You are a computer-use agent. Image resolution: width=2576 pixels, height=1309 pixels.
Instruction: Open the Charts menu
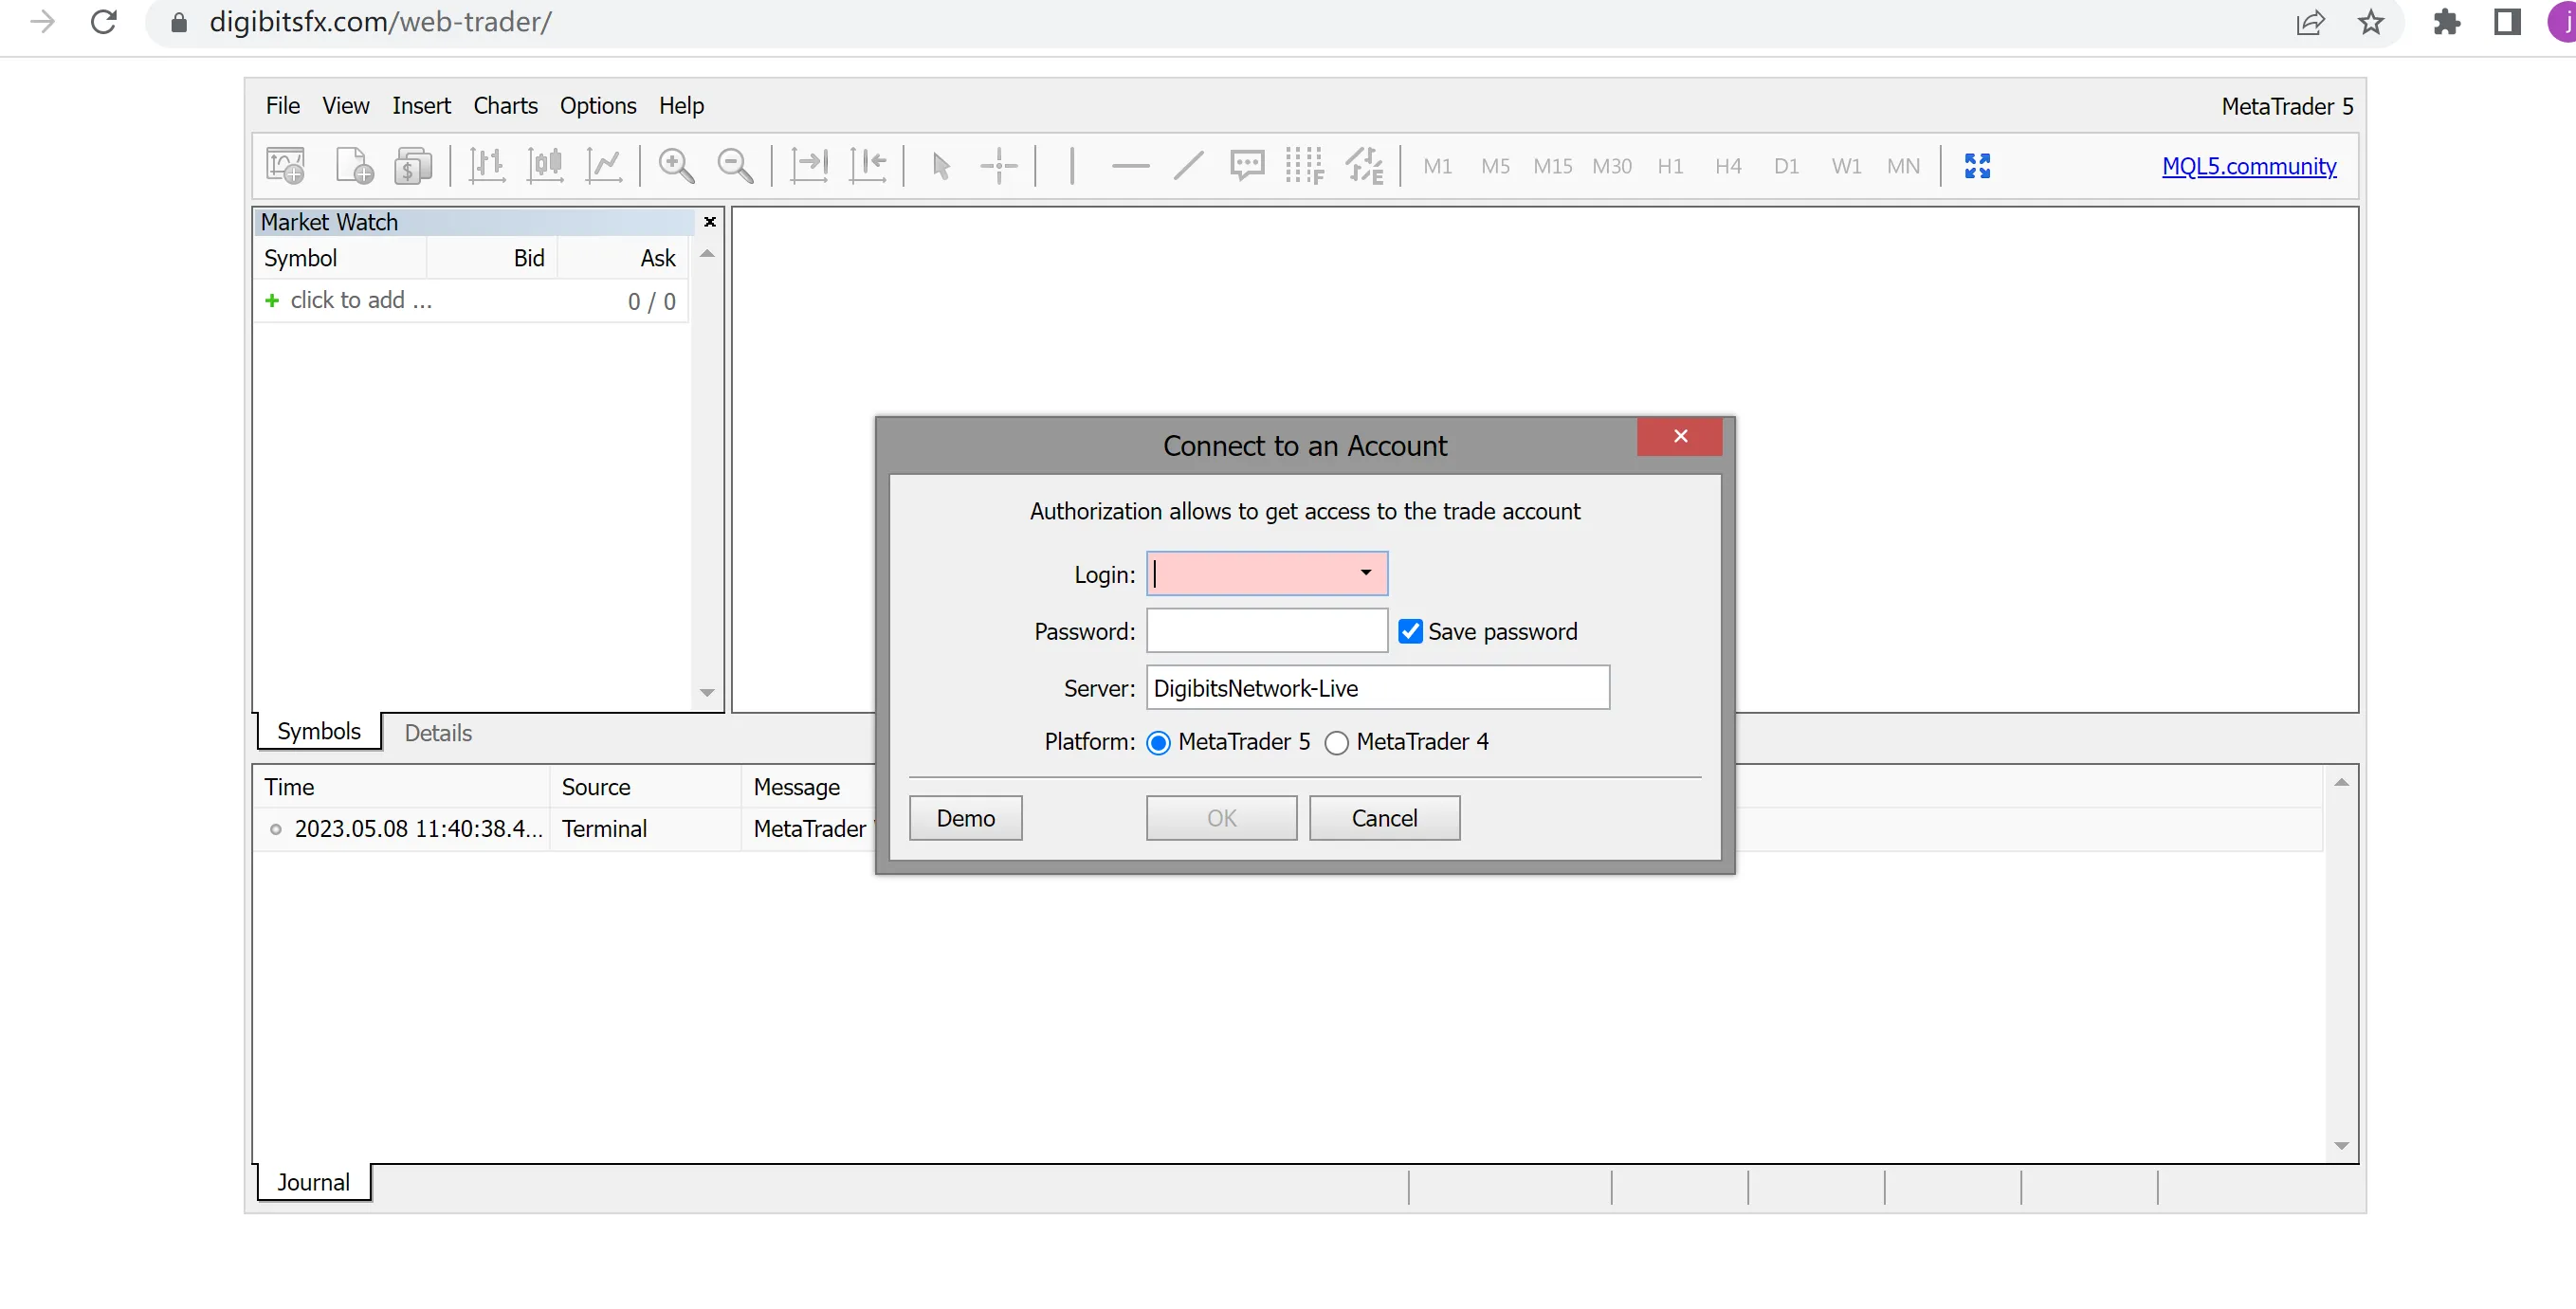point(505,105)
